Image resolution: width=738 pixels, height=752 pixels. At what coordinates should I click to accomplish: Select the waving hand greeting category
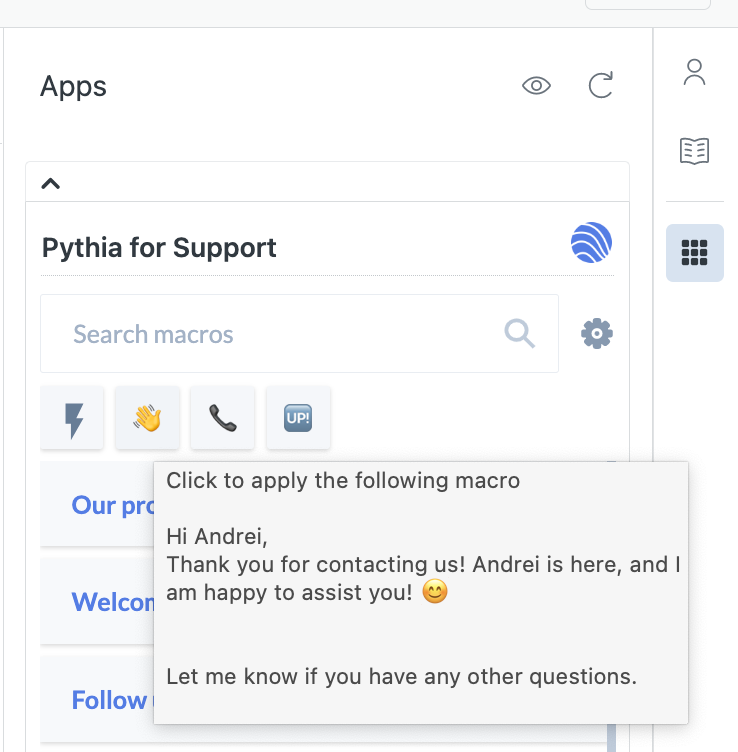pos(147,419)
